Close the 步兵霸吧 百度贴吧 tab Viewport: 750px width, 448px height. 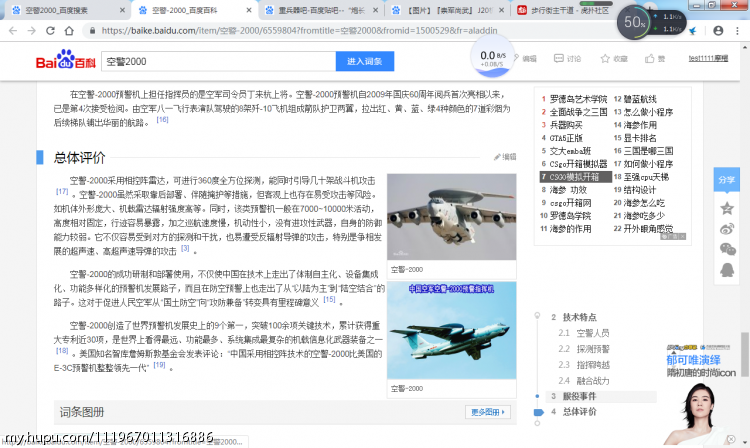point(375,10)
